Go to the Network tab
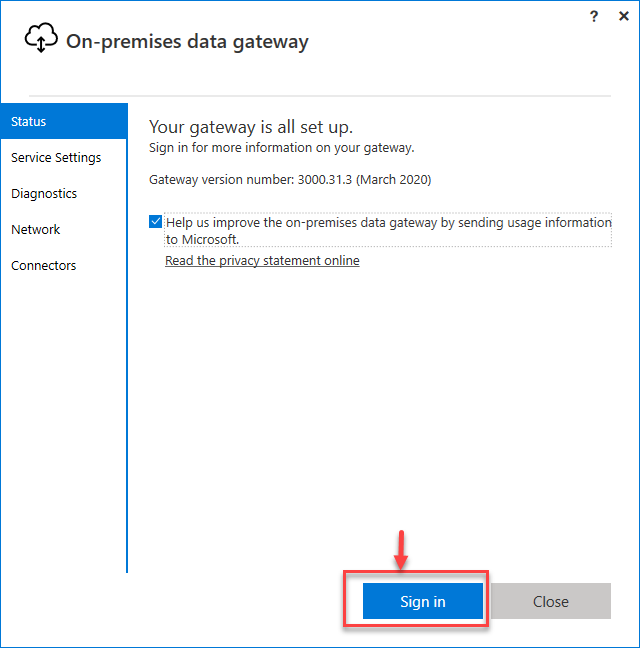 click(36, 230)
